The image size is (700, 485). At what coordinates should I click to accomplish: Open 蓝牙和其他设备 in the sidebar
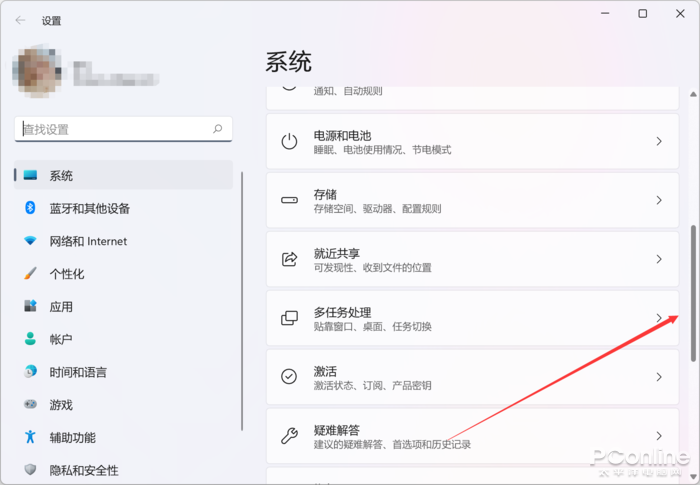(123, 208)
